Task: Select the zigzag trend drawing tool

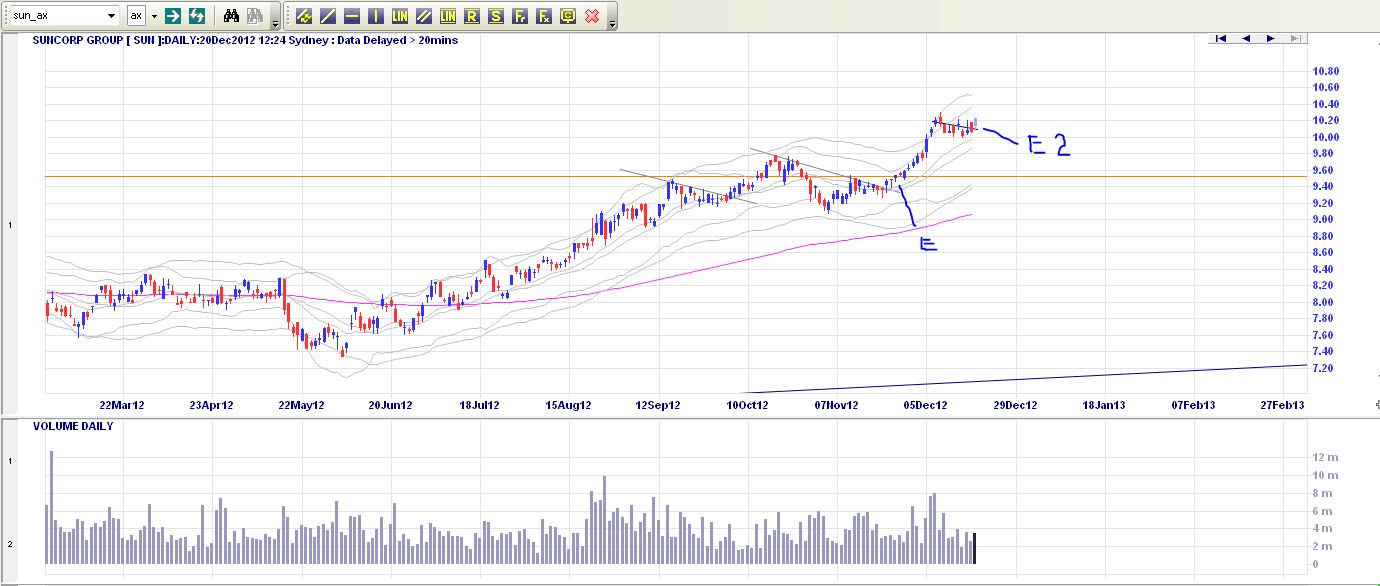Action: click(304, 16)
